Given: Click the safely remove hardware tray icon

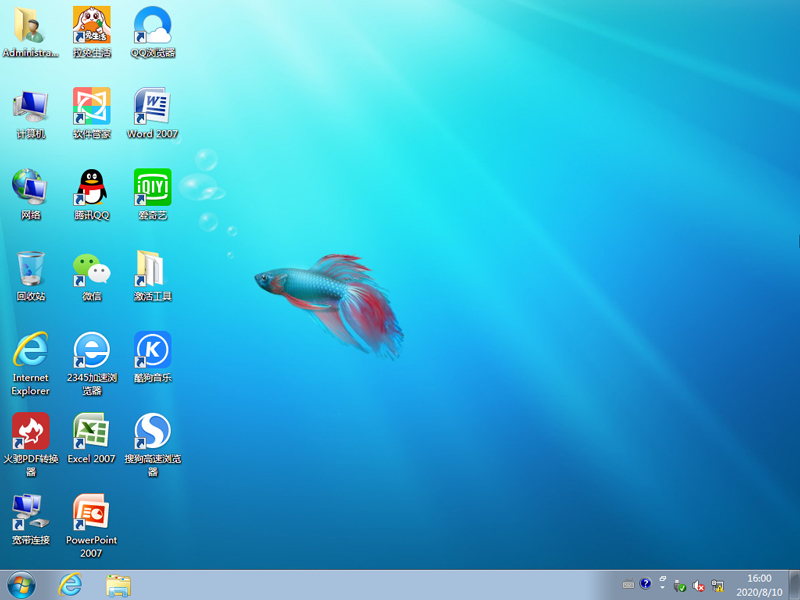Looking at the screenshot, I should click(x=680, y=586).
